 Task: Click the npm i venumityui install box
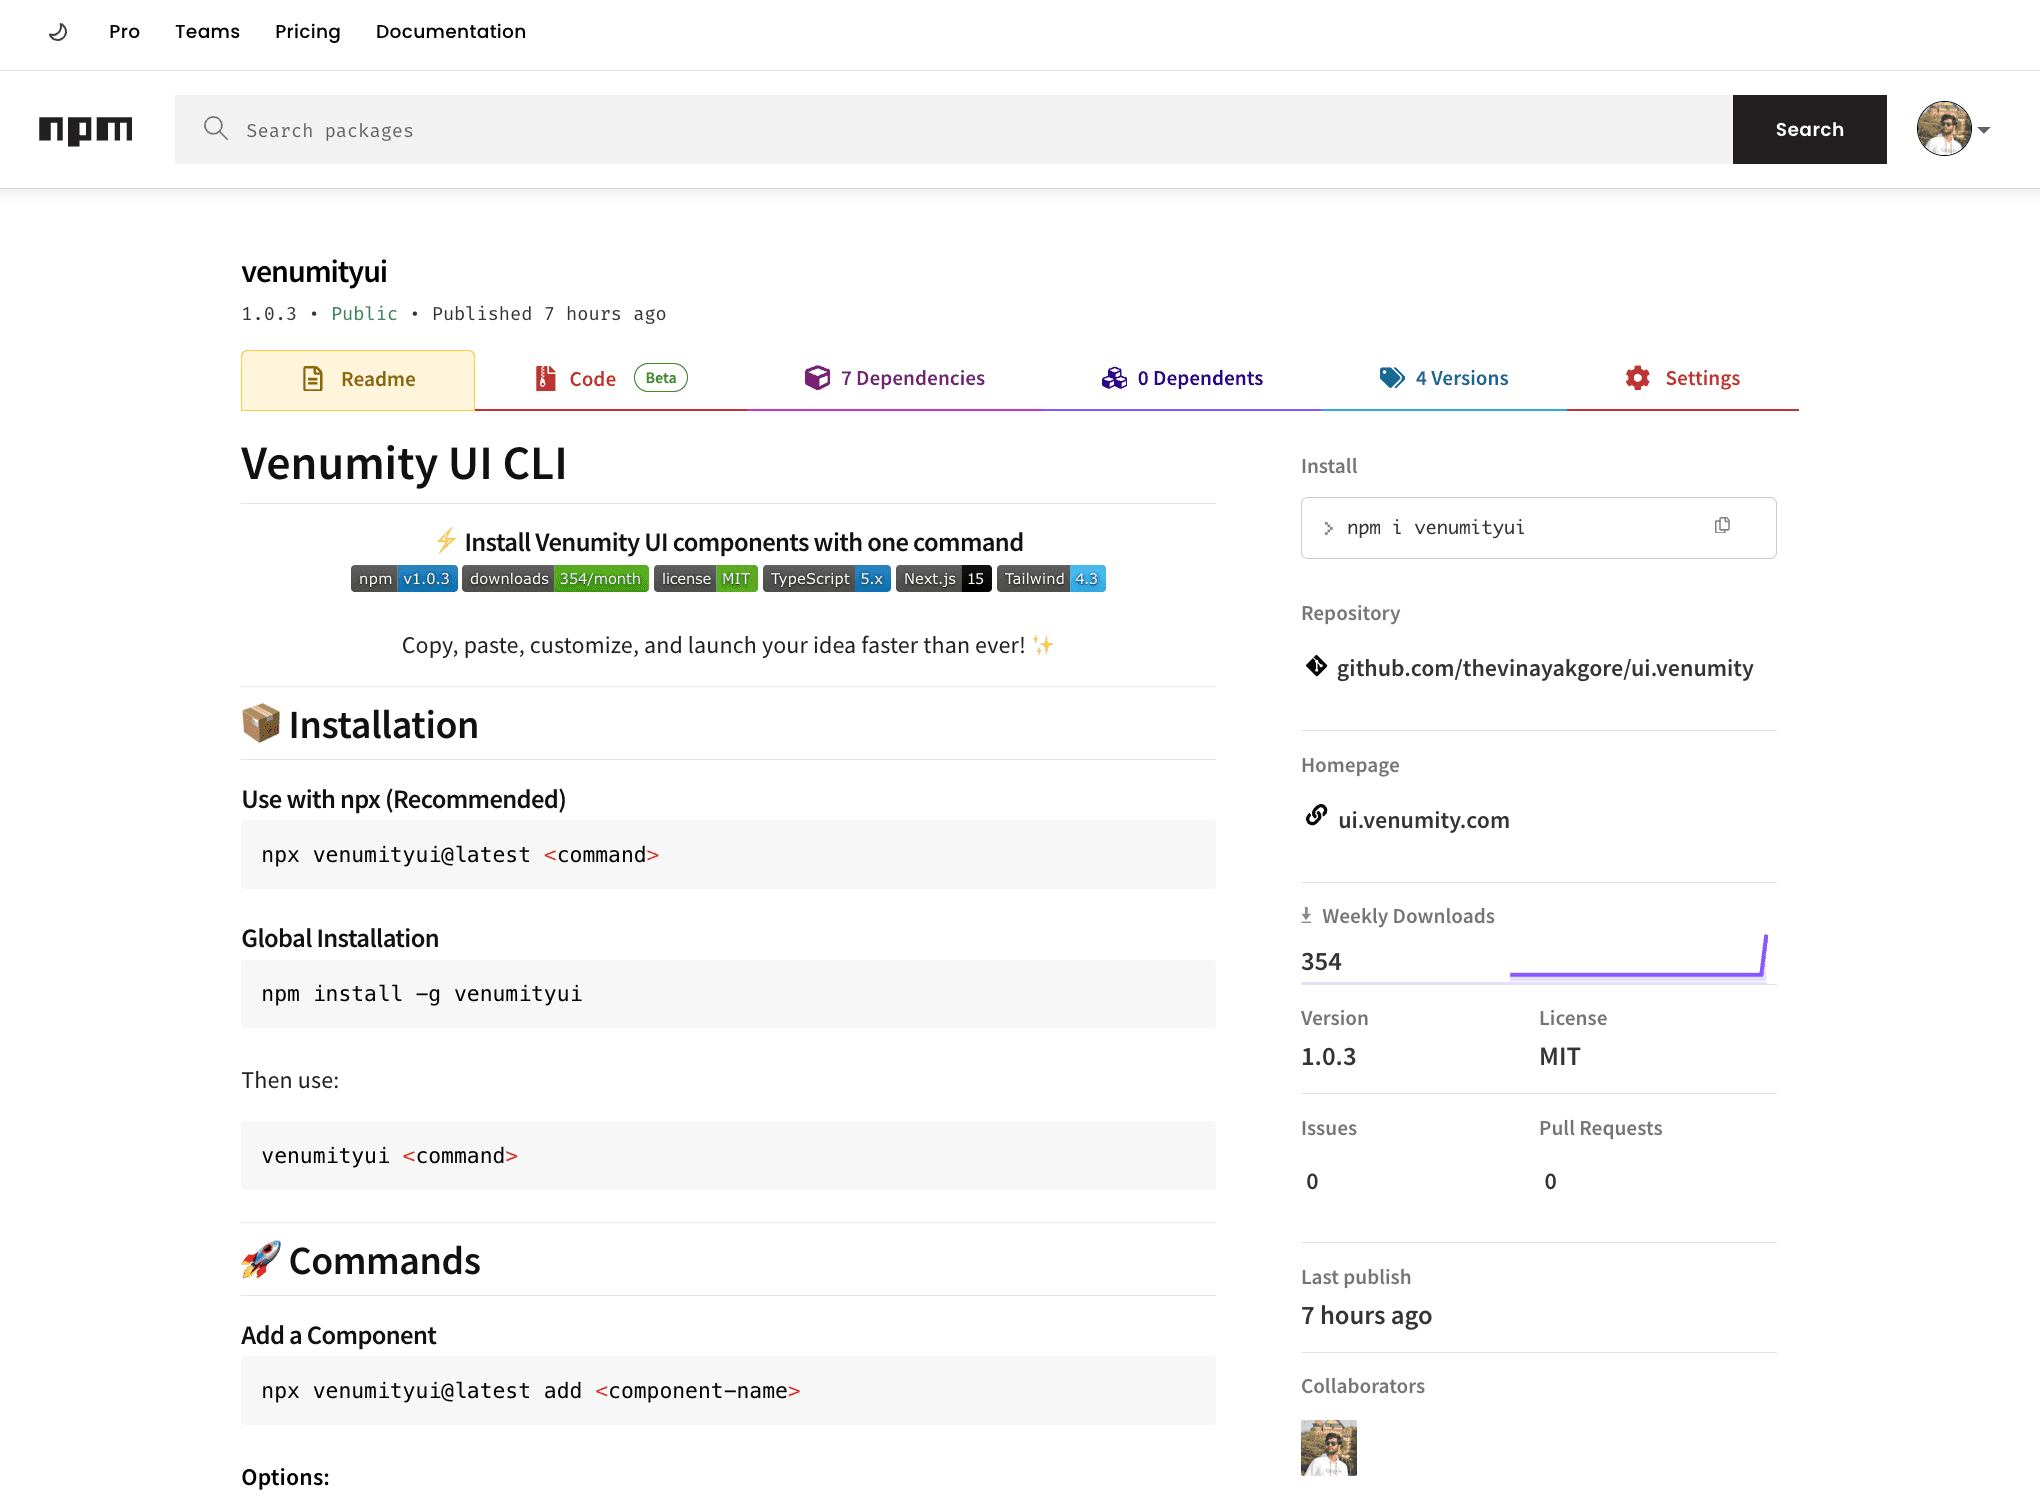(1538, 528)
